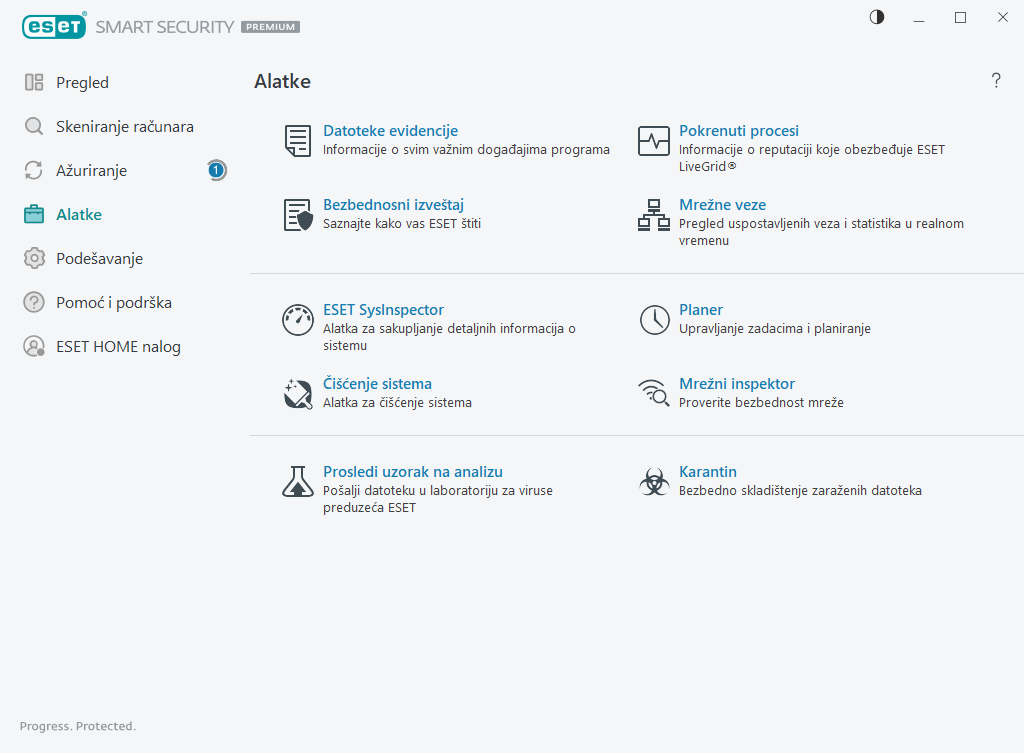Open ESET HOME nalog in the sidebar
Viewport: 1024px width, 753px height.
[x=118, y=347]
